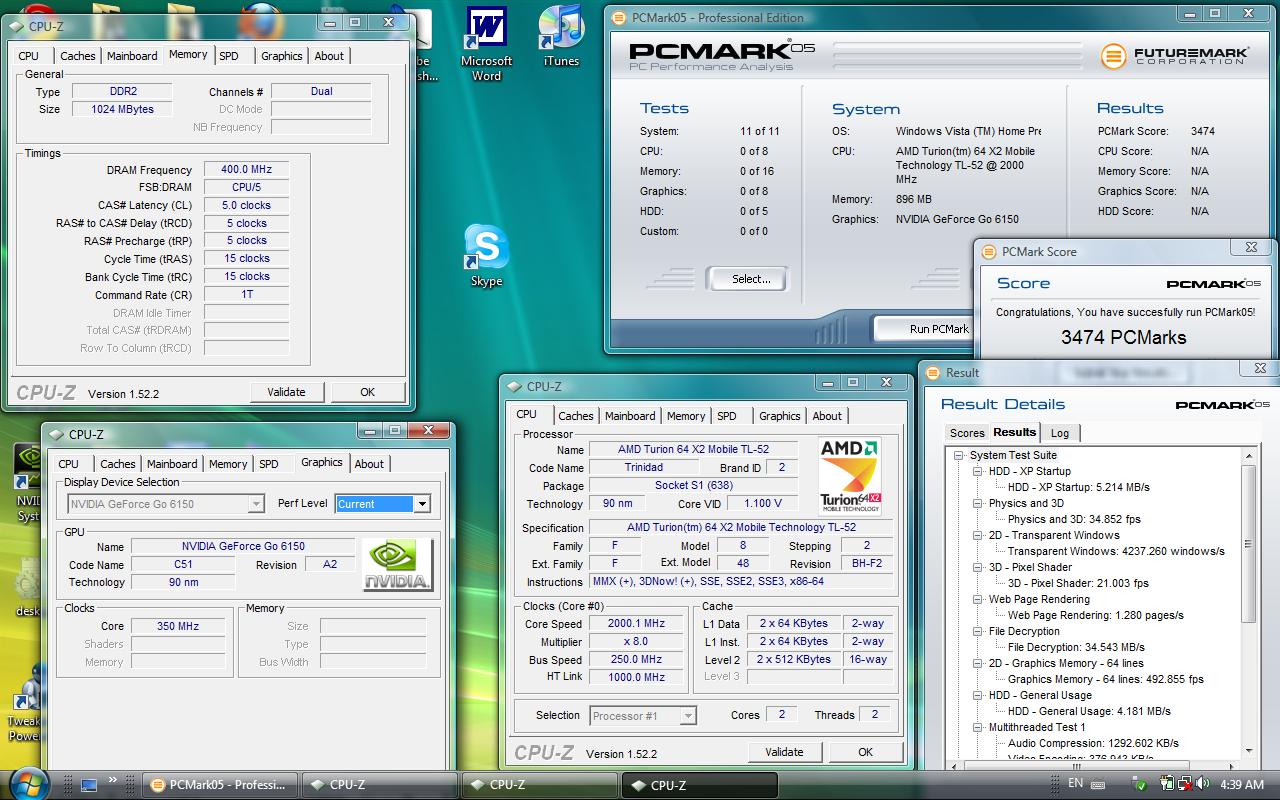Click the Result Details scrollbar down arrow
Viewport: 1280px width, 800px height.
(x=1249, y=751)
